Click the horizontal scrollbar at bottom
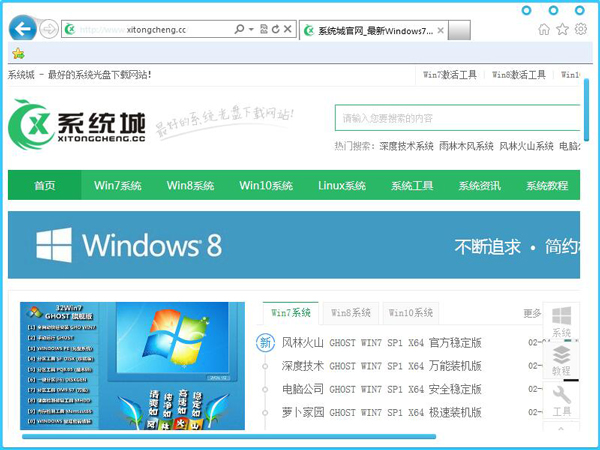Viewport: 600px width, 450px height. [x=229, y=437]
